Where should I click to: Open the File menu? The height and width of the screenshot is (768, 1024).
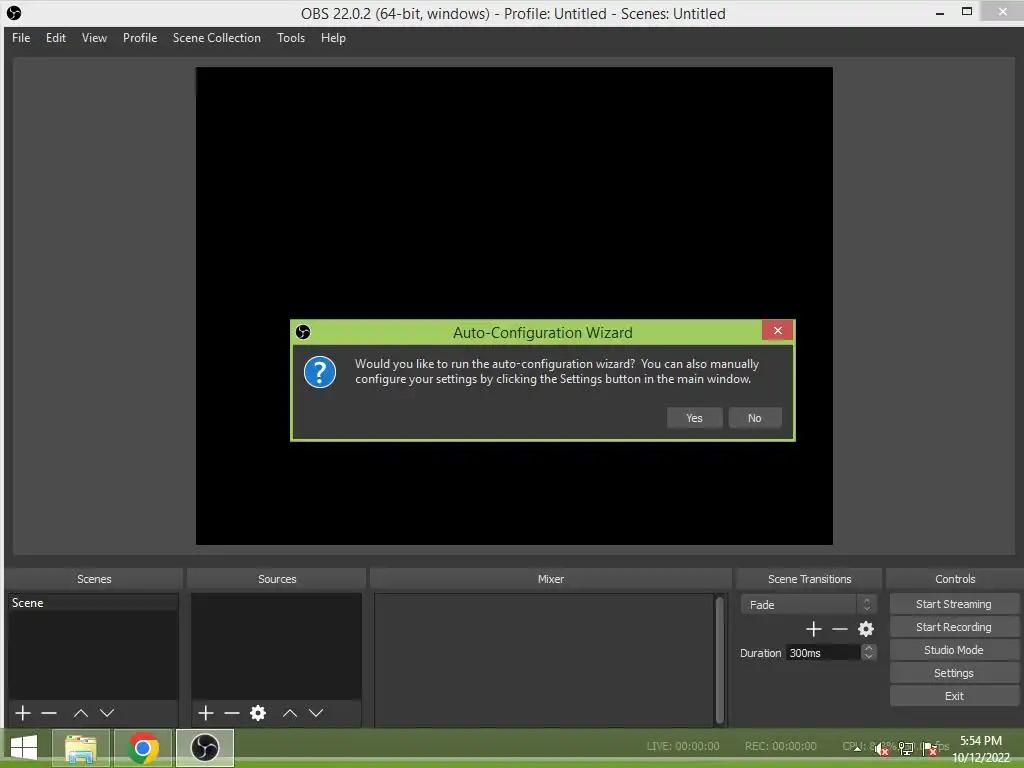[21, 38]
